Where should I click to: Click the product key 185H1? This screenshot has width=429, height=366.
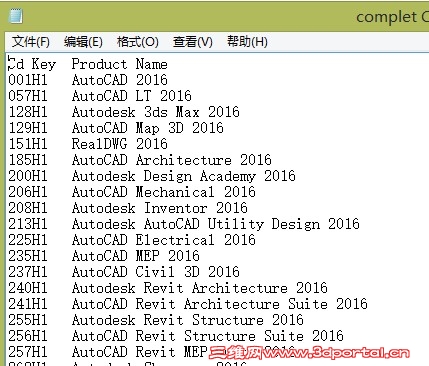click(x=28, y=160)
